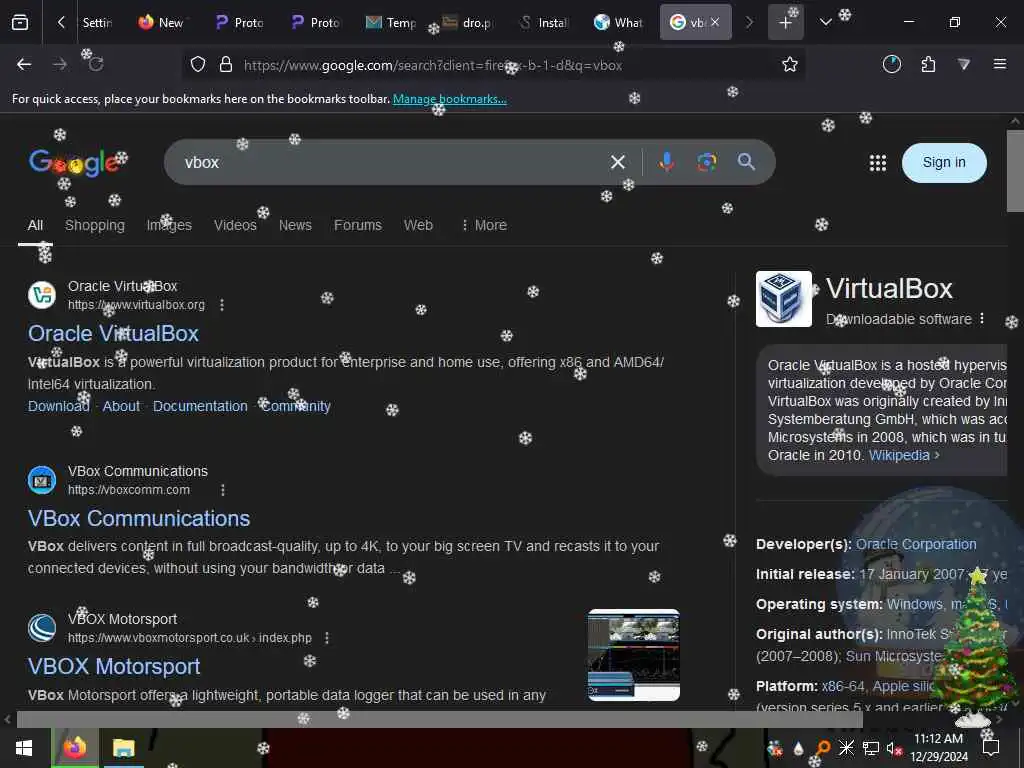The width and height of the screenshot is (1024, 768).
Task: Open VBOX Motorsport result title
Action: [114, 667]
